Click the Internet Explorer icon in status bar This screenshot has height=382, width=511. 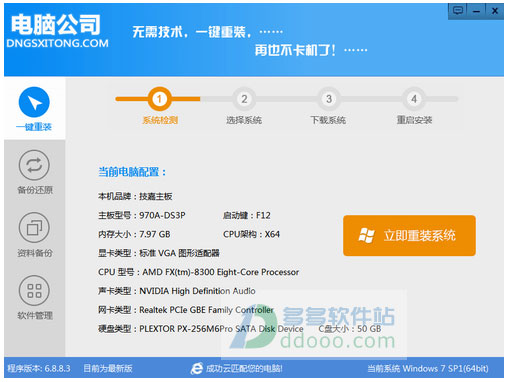(197, 368)
